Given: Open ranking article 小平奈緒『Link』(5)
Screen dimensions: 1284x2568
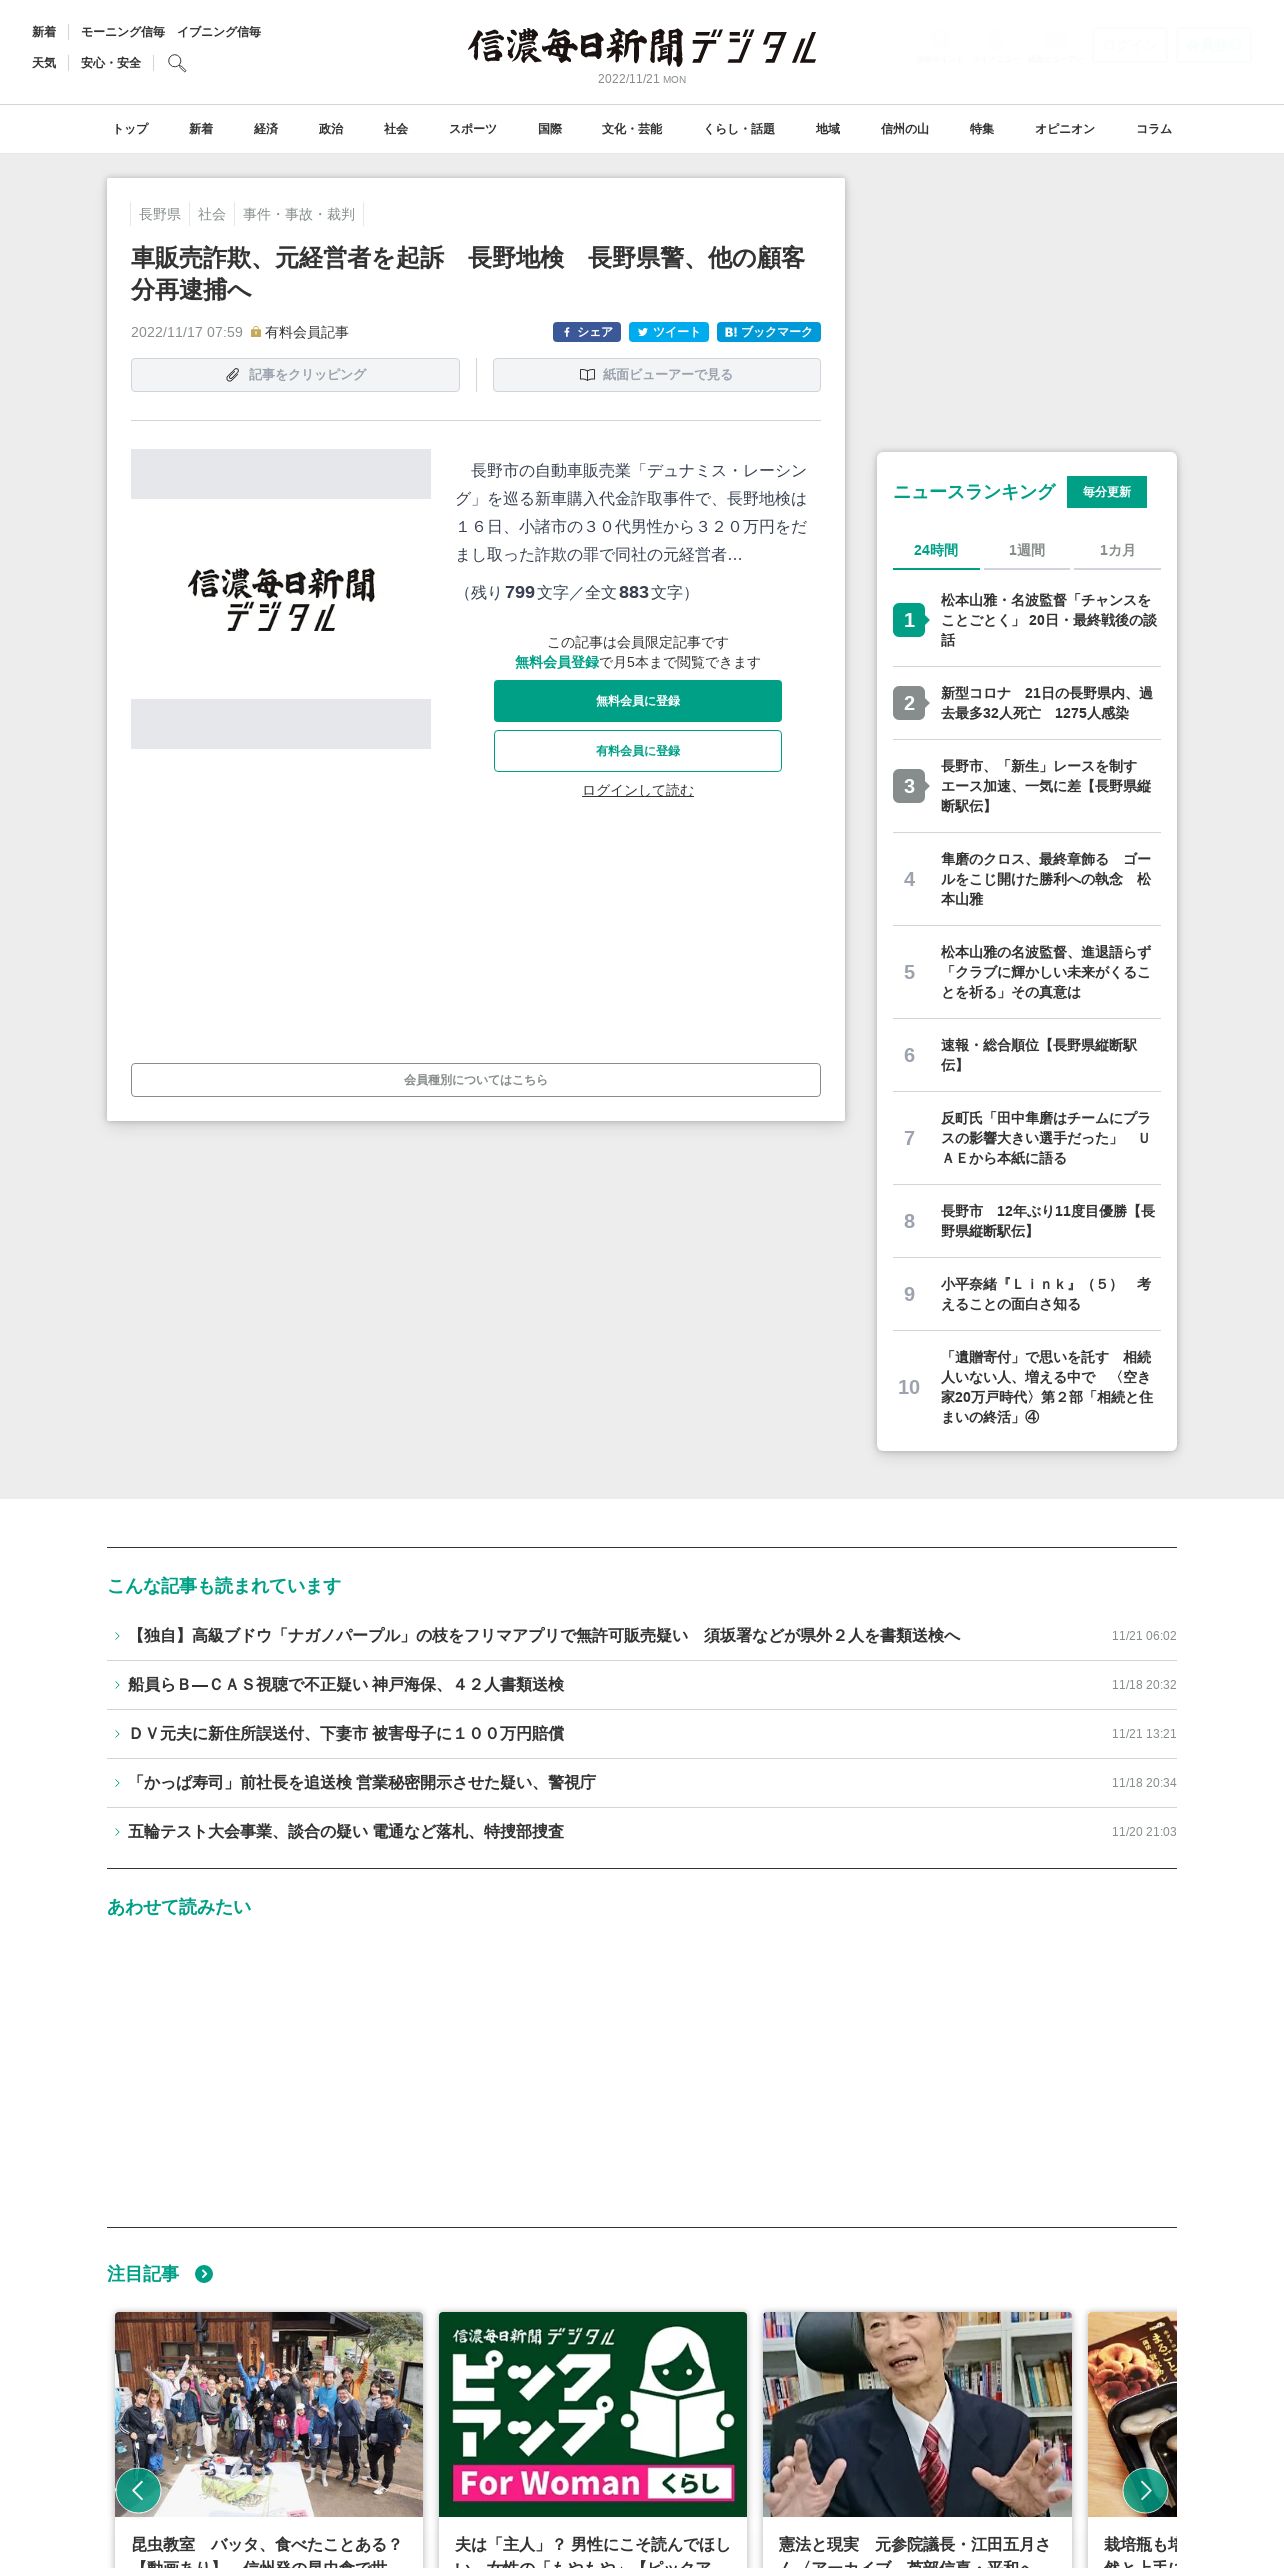Looking at the screenshot, I should click(x=1046, y=1294).
